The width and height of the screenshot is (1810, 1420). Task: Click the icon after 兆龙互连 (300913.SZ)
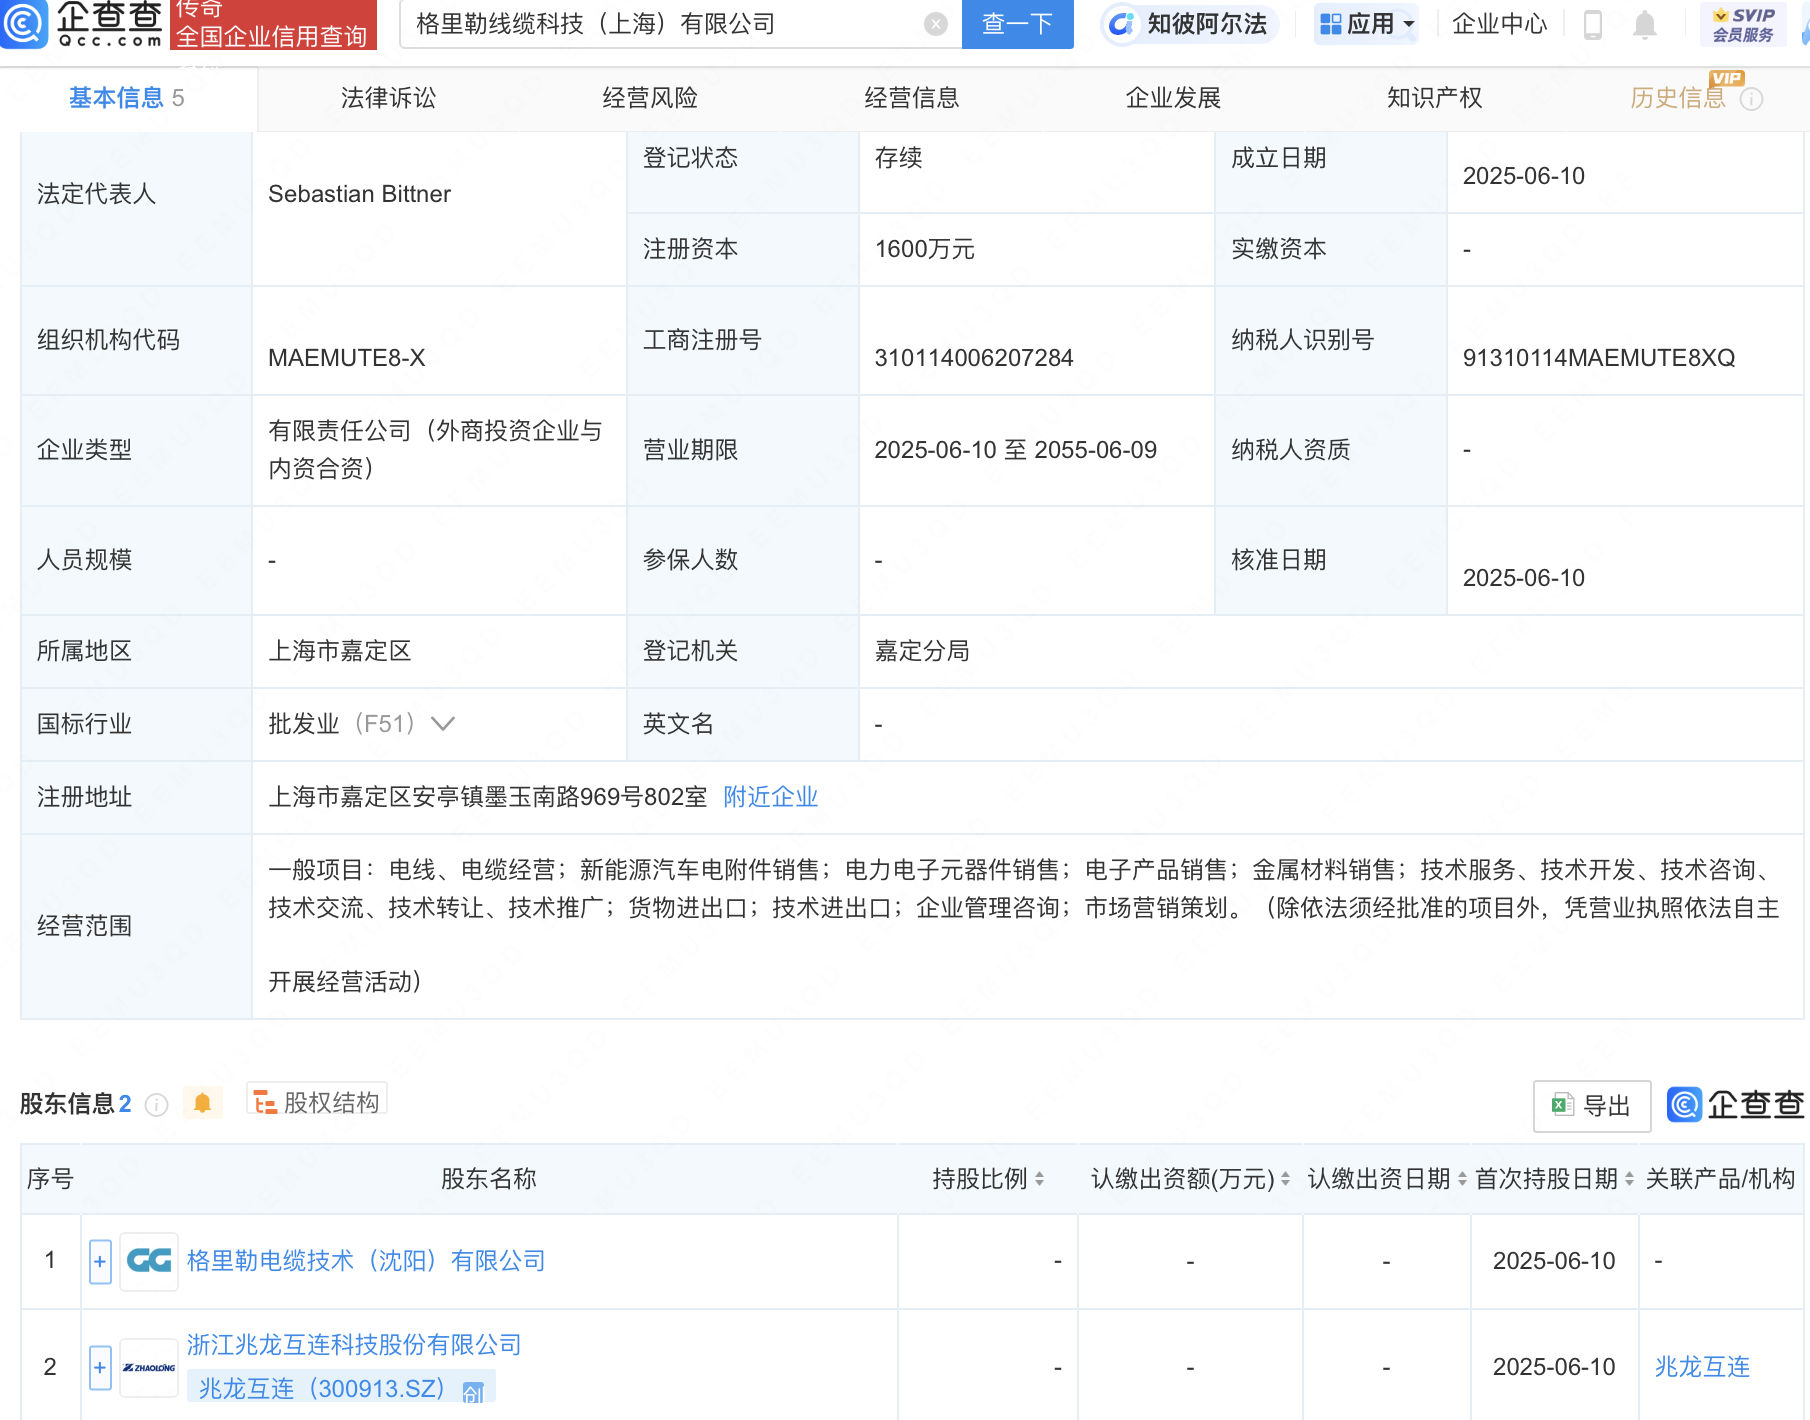coord(474,1391)
